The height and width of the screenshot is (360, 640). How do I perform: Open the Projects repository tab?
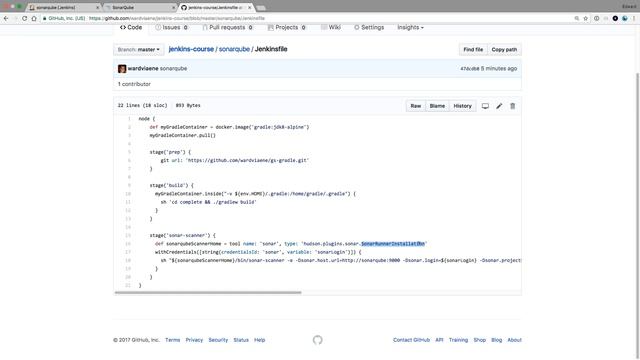tap(287, 27)
